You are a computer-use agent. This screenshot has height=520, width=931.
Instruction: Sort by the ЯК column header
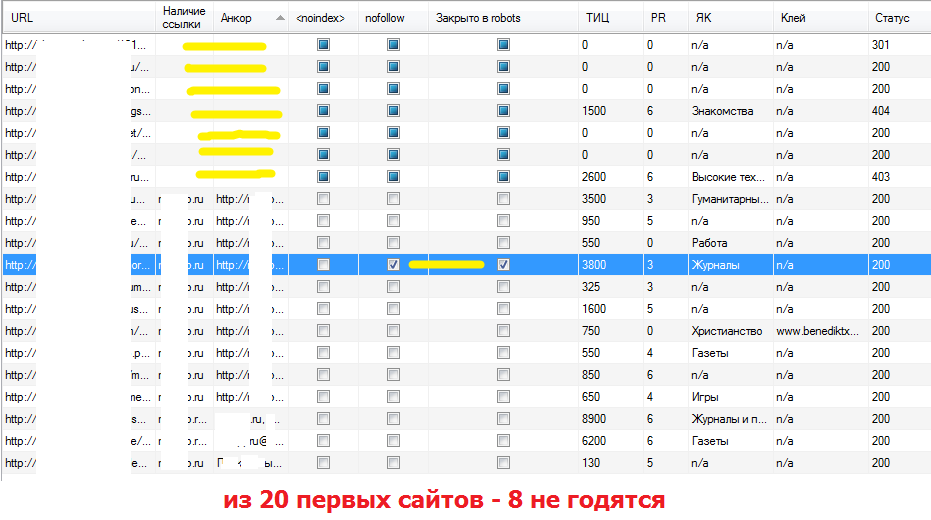coord(704,18)
